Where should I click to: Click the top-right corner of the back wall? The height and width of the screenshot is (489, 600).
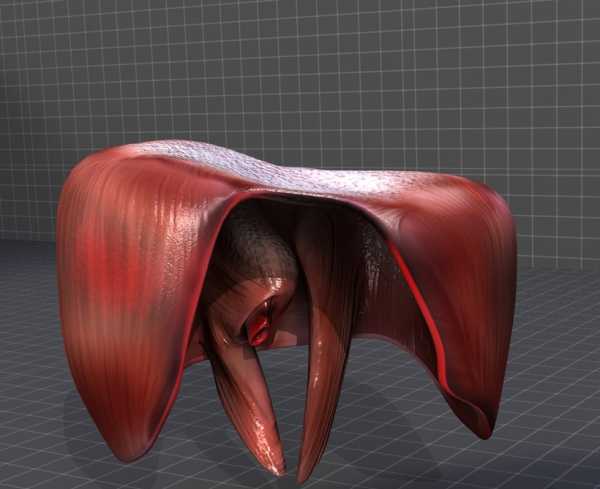click(x=594, y=5)
